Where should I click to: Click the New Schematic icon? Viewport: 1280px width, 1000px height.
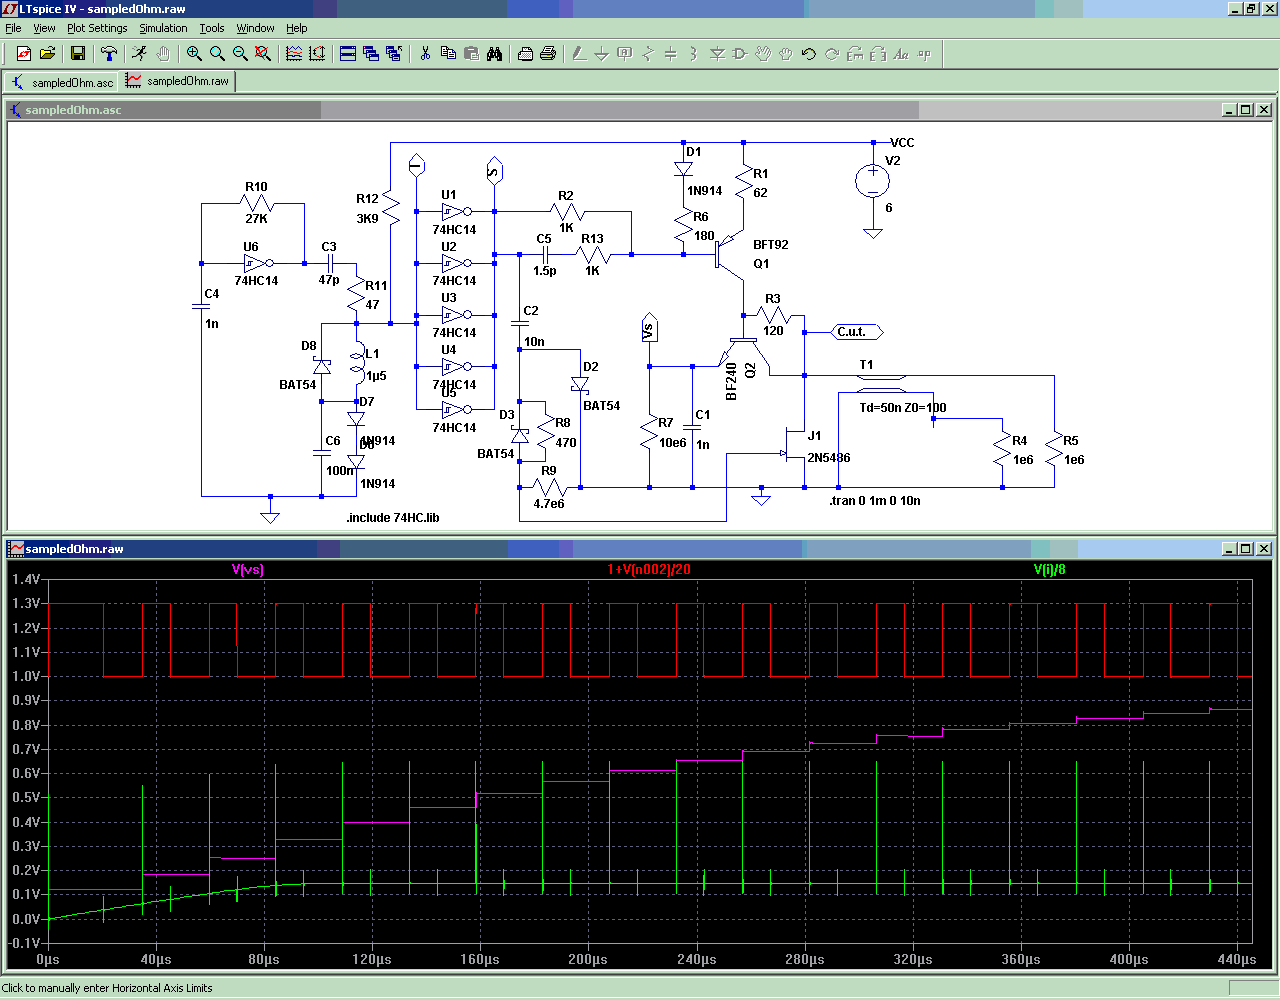point(24,54)
